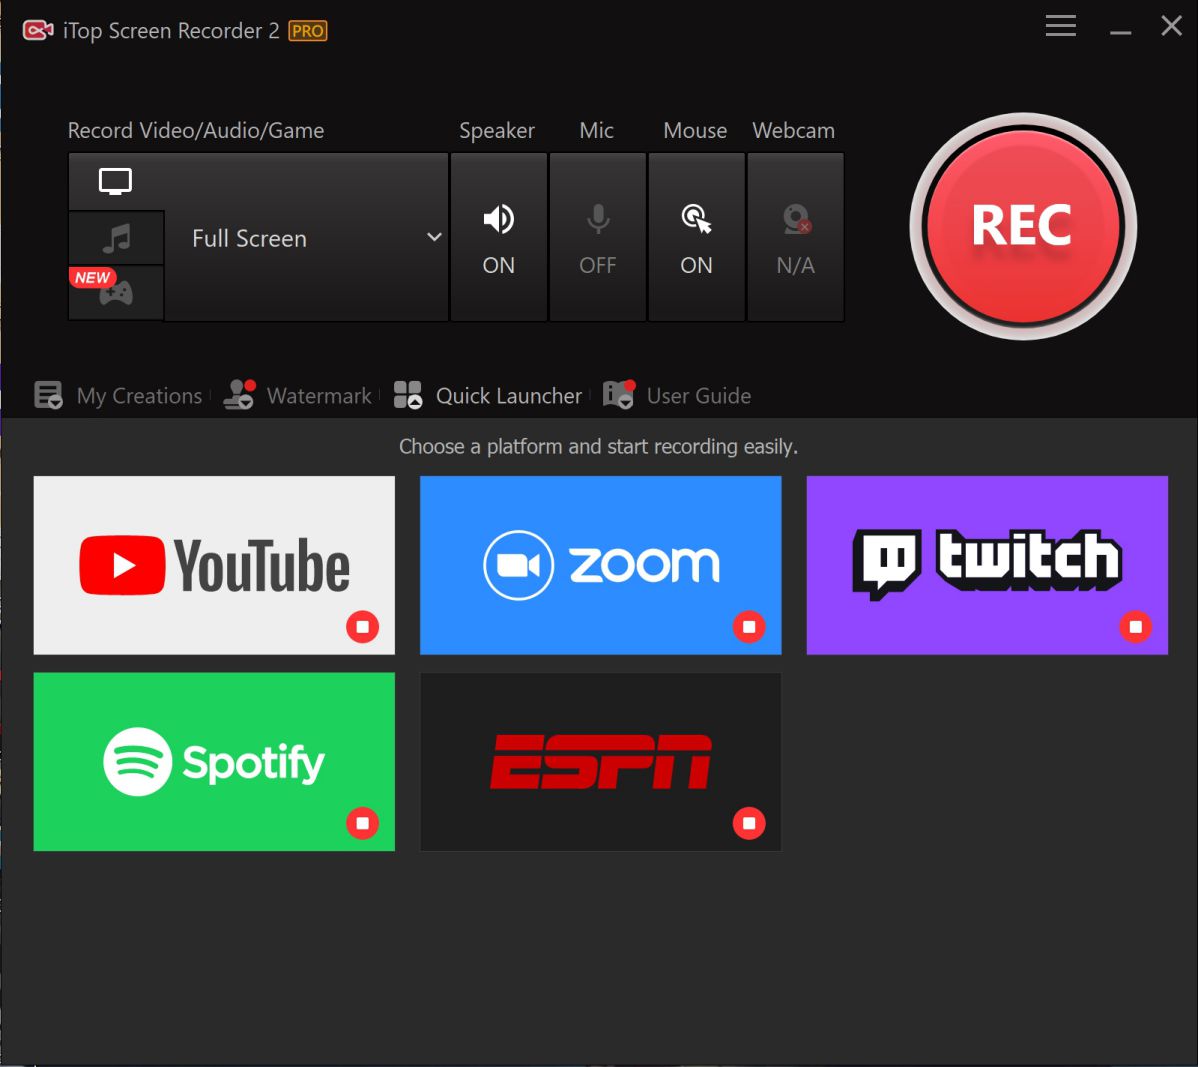The image size is (1198, 1067).
Task: Launch the YouTube platform tile
Action: tap(214, 565)
